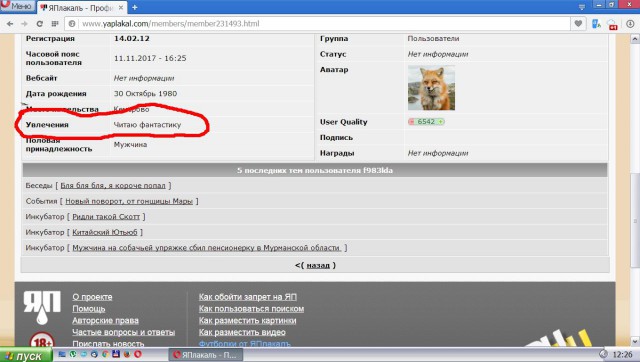
Task: Open topic about собачьей упряжке in Мурманской области
Action: 206,247
